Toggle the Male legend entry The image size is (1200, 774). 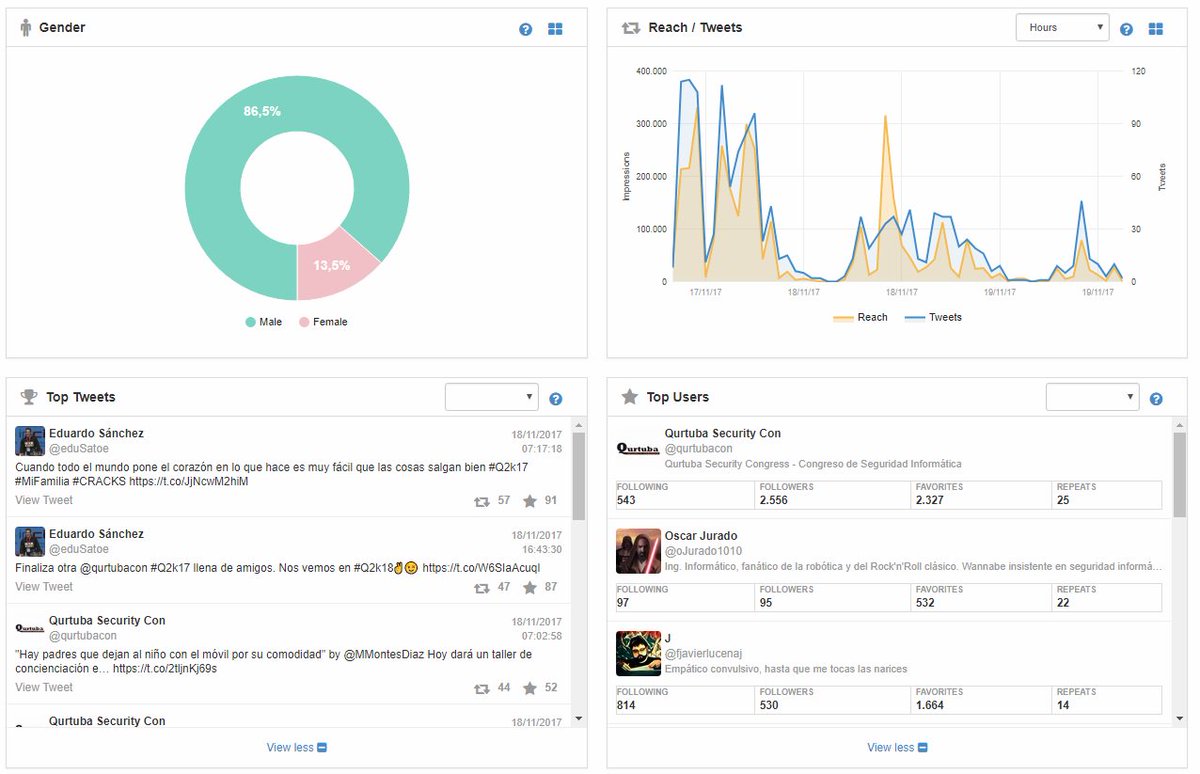coord(264,322)
